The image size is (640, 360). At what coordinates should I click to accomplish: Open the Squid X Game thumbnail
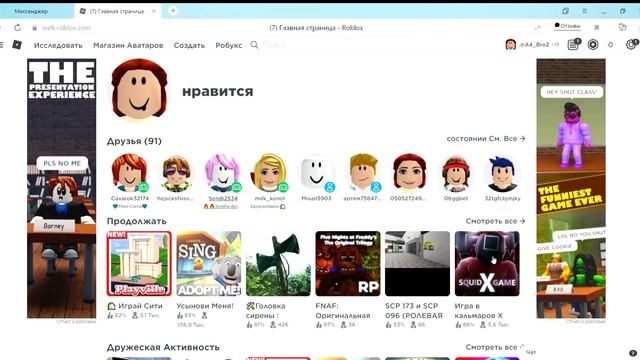(x=487, y=264)
